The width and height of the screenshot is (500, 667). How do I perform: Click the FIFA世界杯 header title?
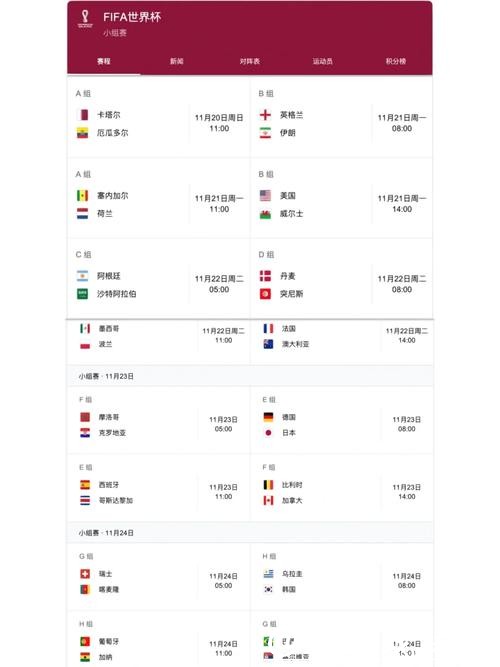pos(132,17)
